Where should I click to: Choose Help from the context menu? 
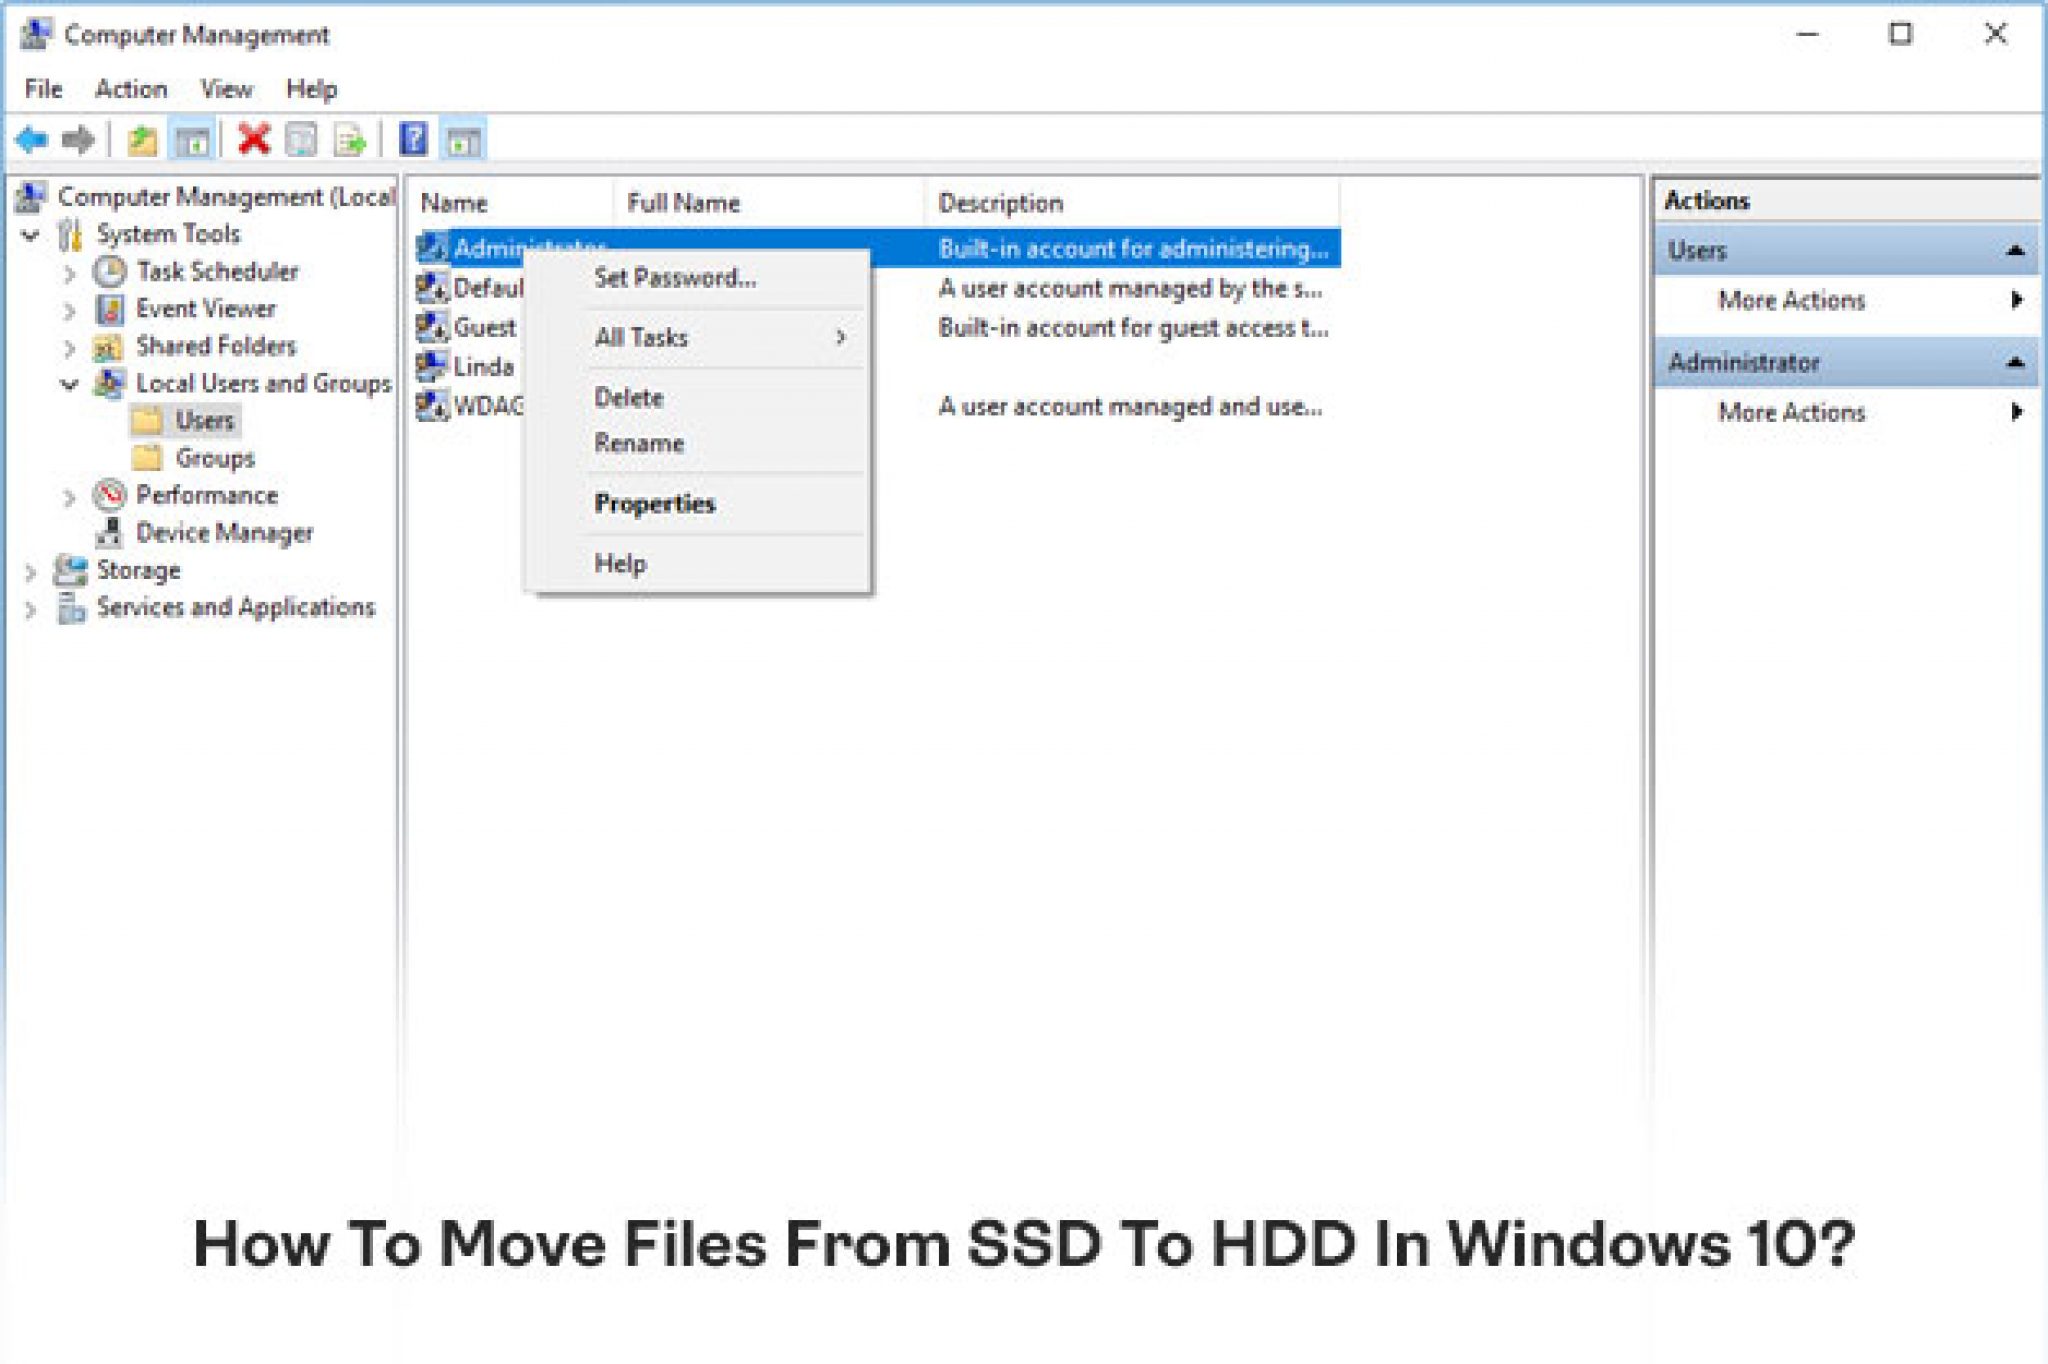click(x=698, y=563)
